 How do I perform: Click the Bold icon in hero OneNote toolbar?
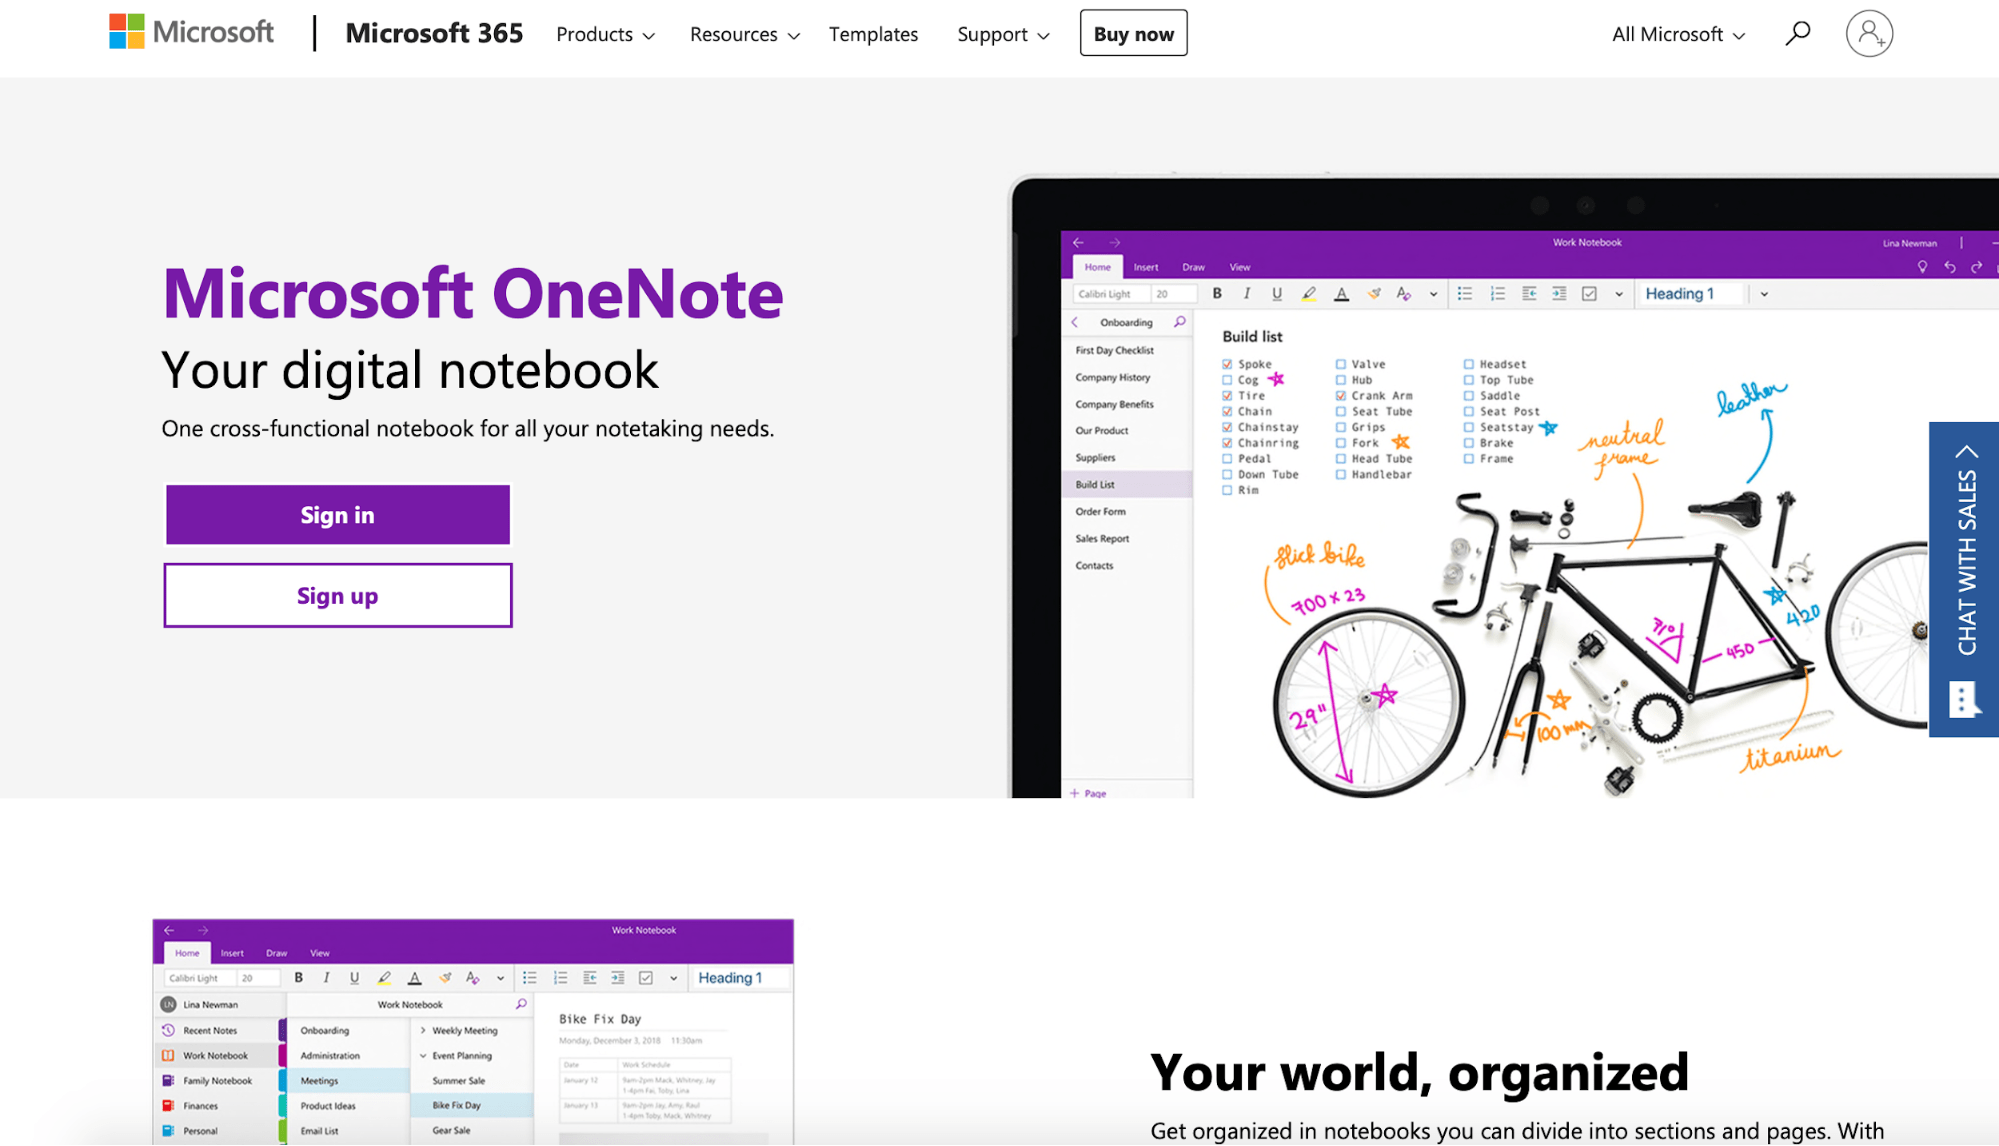tap(1217, 294)
